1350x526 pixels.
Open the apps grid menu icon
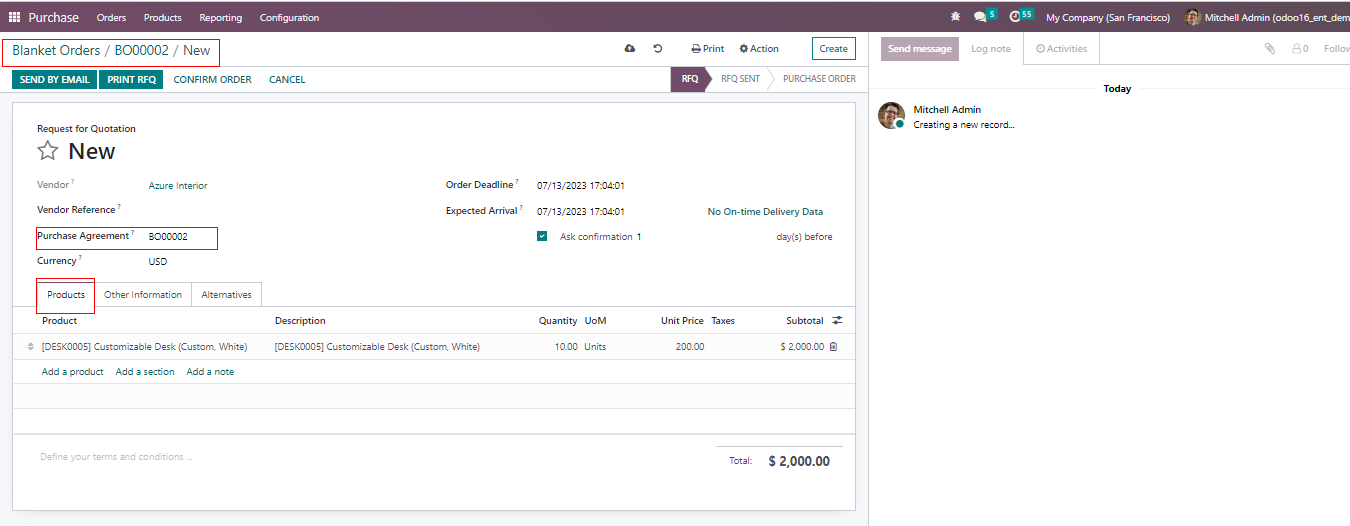point(14,17)
